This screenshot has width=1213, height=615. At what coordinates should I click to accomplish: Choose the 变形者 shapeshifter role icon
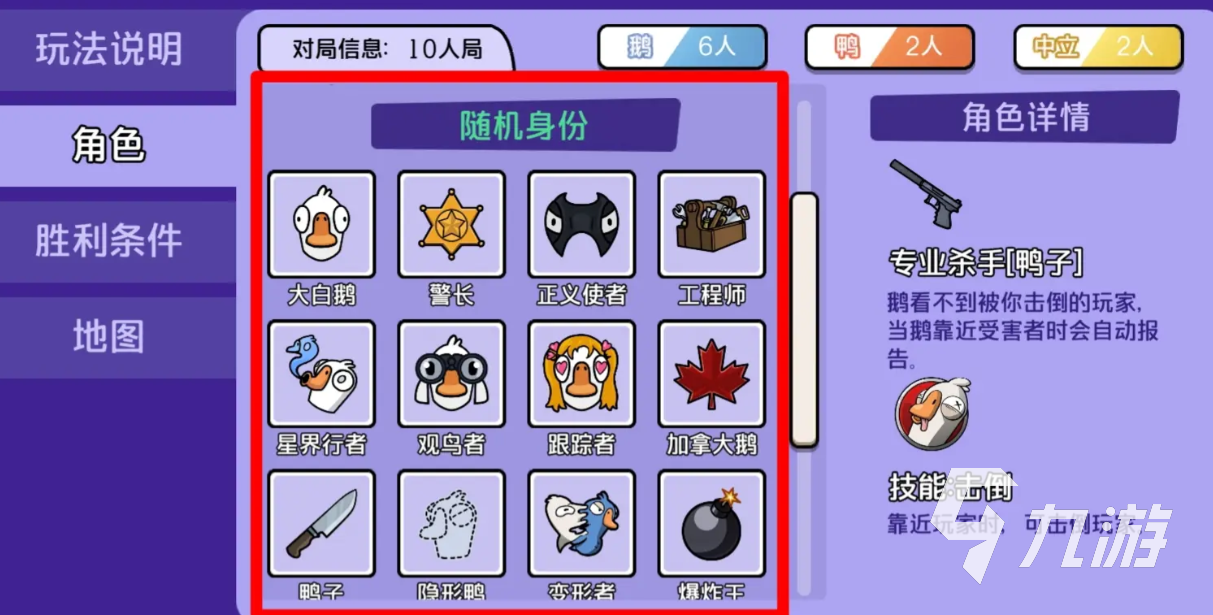coord(581,524)
